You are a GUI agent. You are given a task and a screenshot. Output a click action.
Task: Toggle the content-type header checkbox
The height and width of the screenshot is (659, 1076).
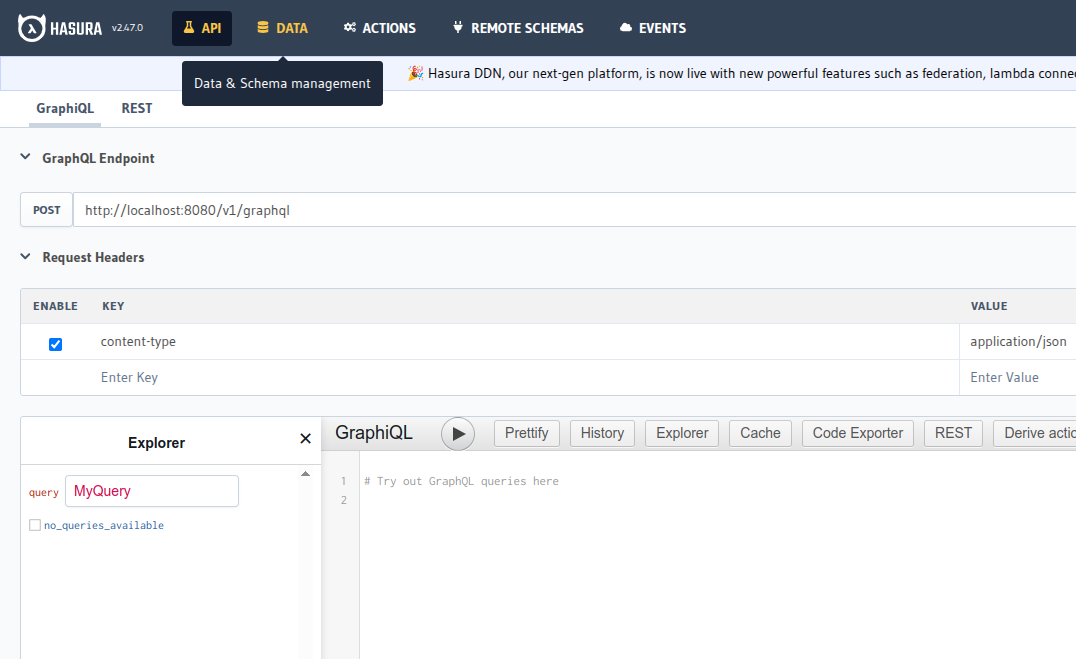click(56, 344)
